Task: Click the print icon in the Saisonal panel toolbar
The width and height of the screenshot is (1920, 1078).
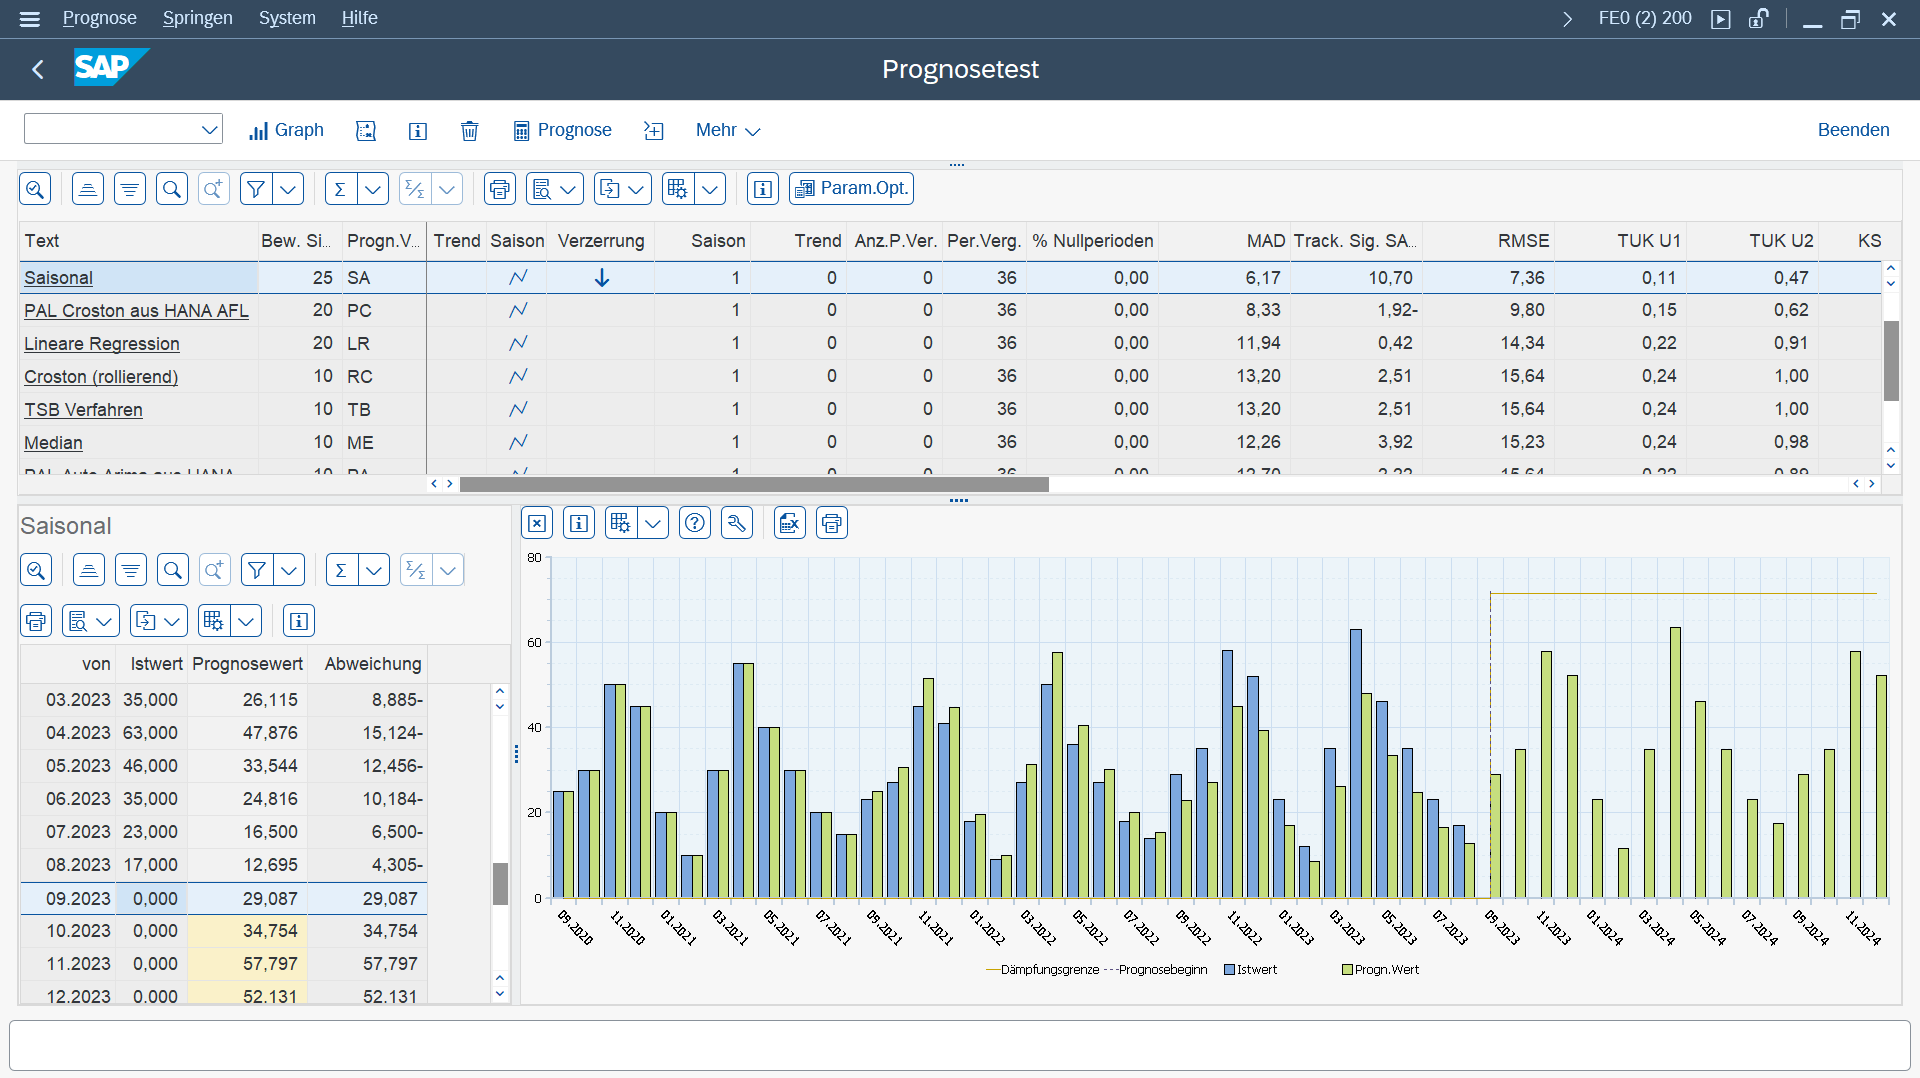Action: pyautogui.click(x=36, y=621)
